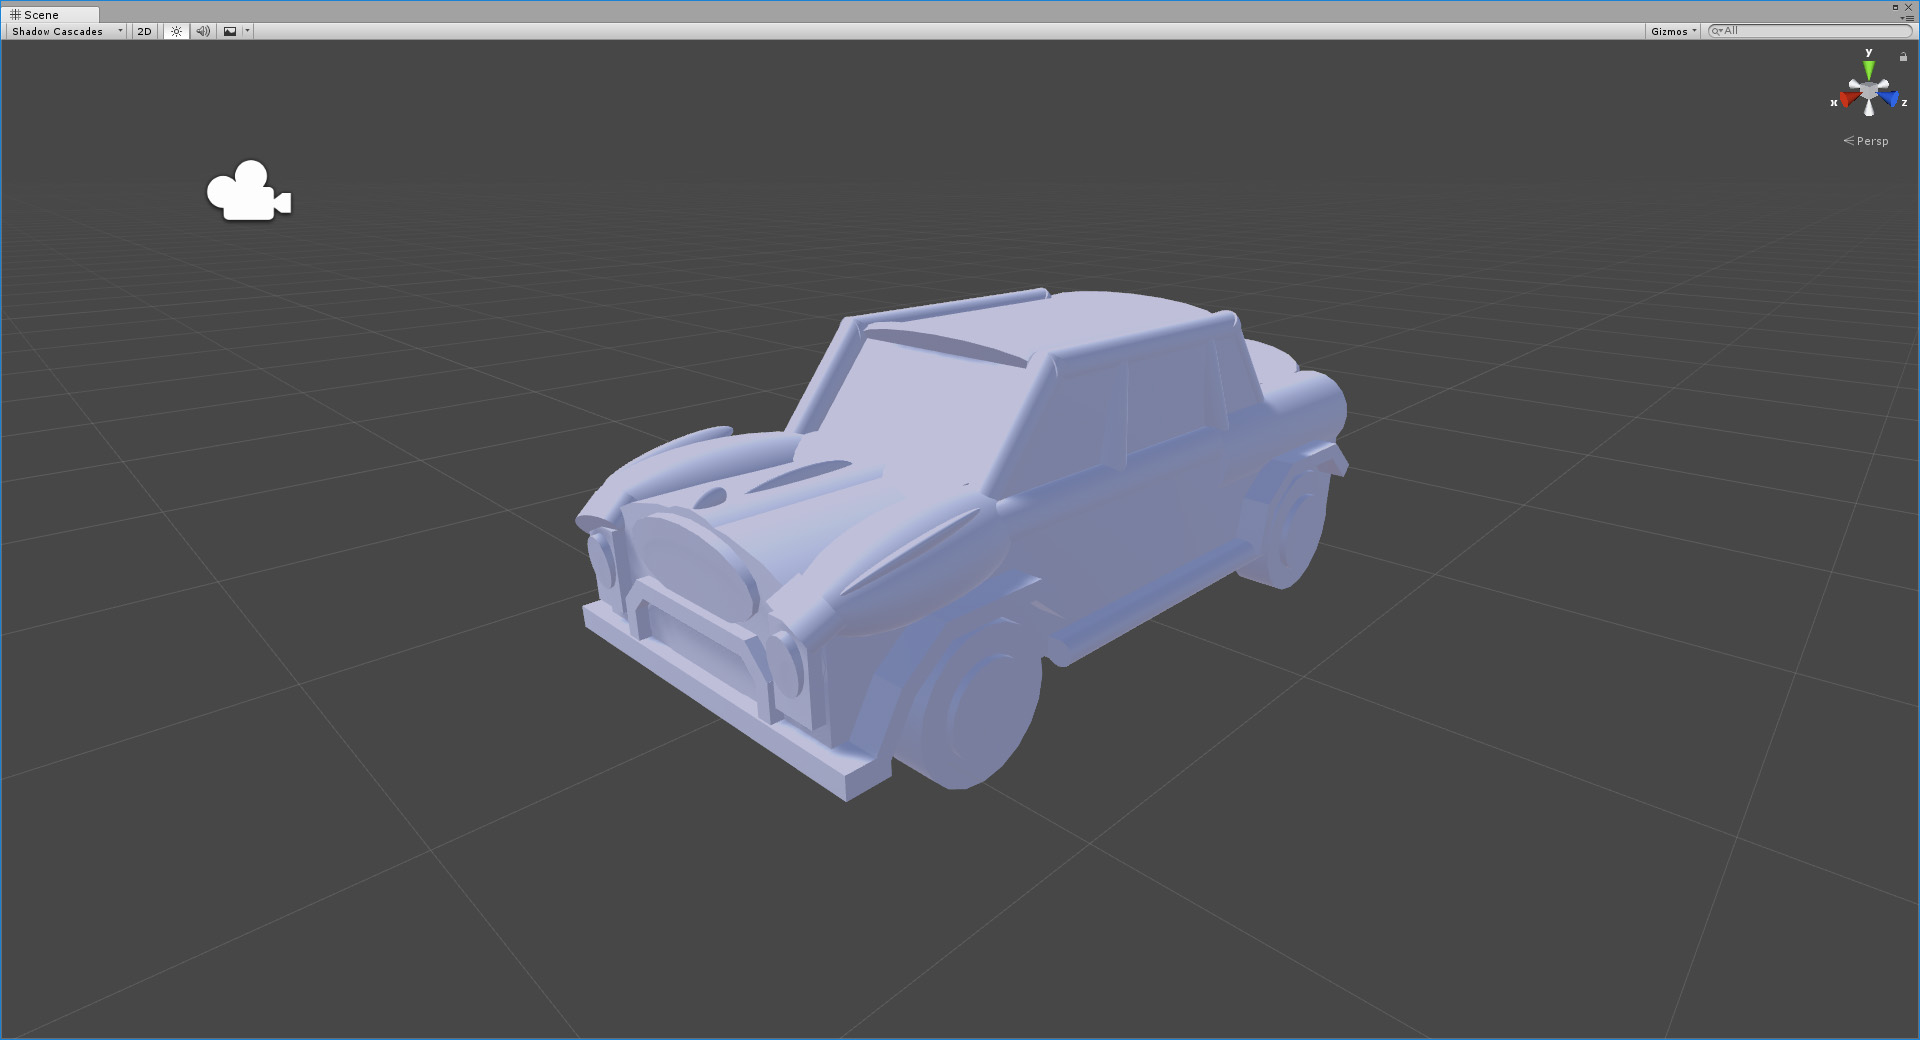Screen dimensions: 1920x1040
Task: Click the blue Z axis cone on the scene gizmo
Action: (1888, 98)
